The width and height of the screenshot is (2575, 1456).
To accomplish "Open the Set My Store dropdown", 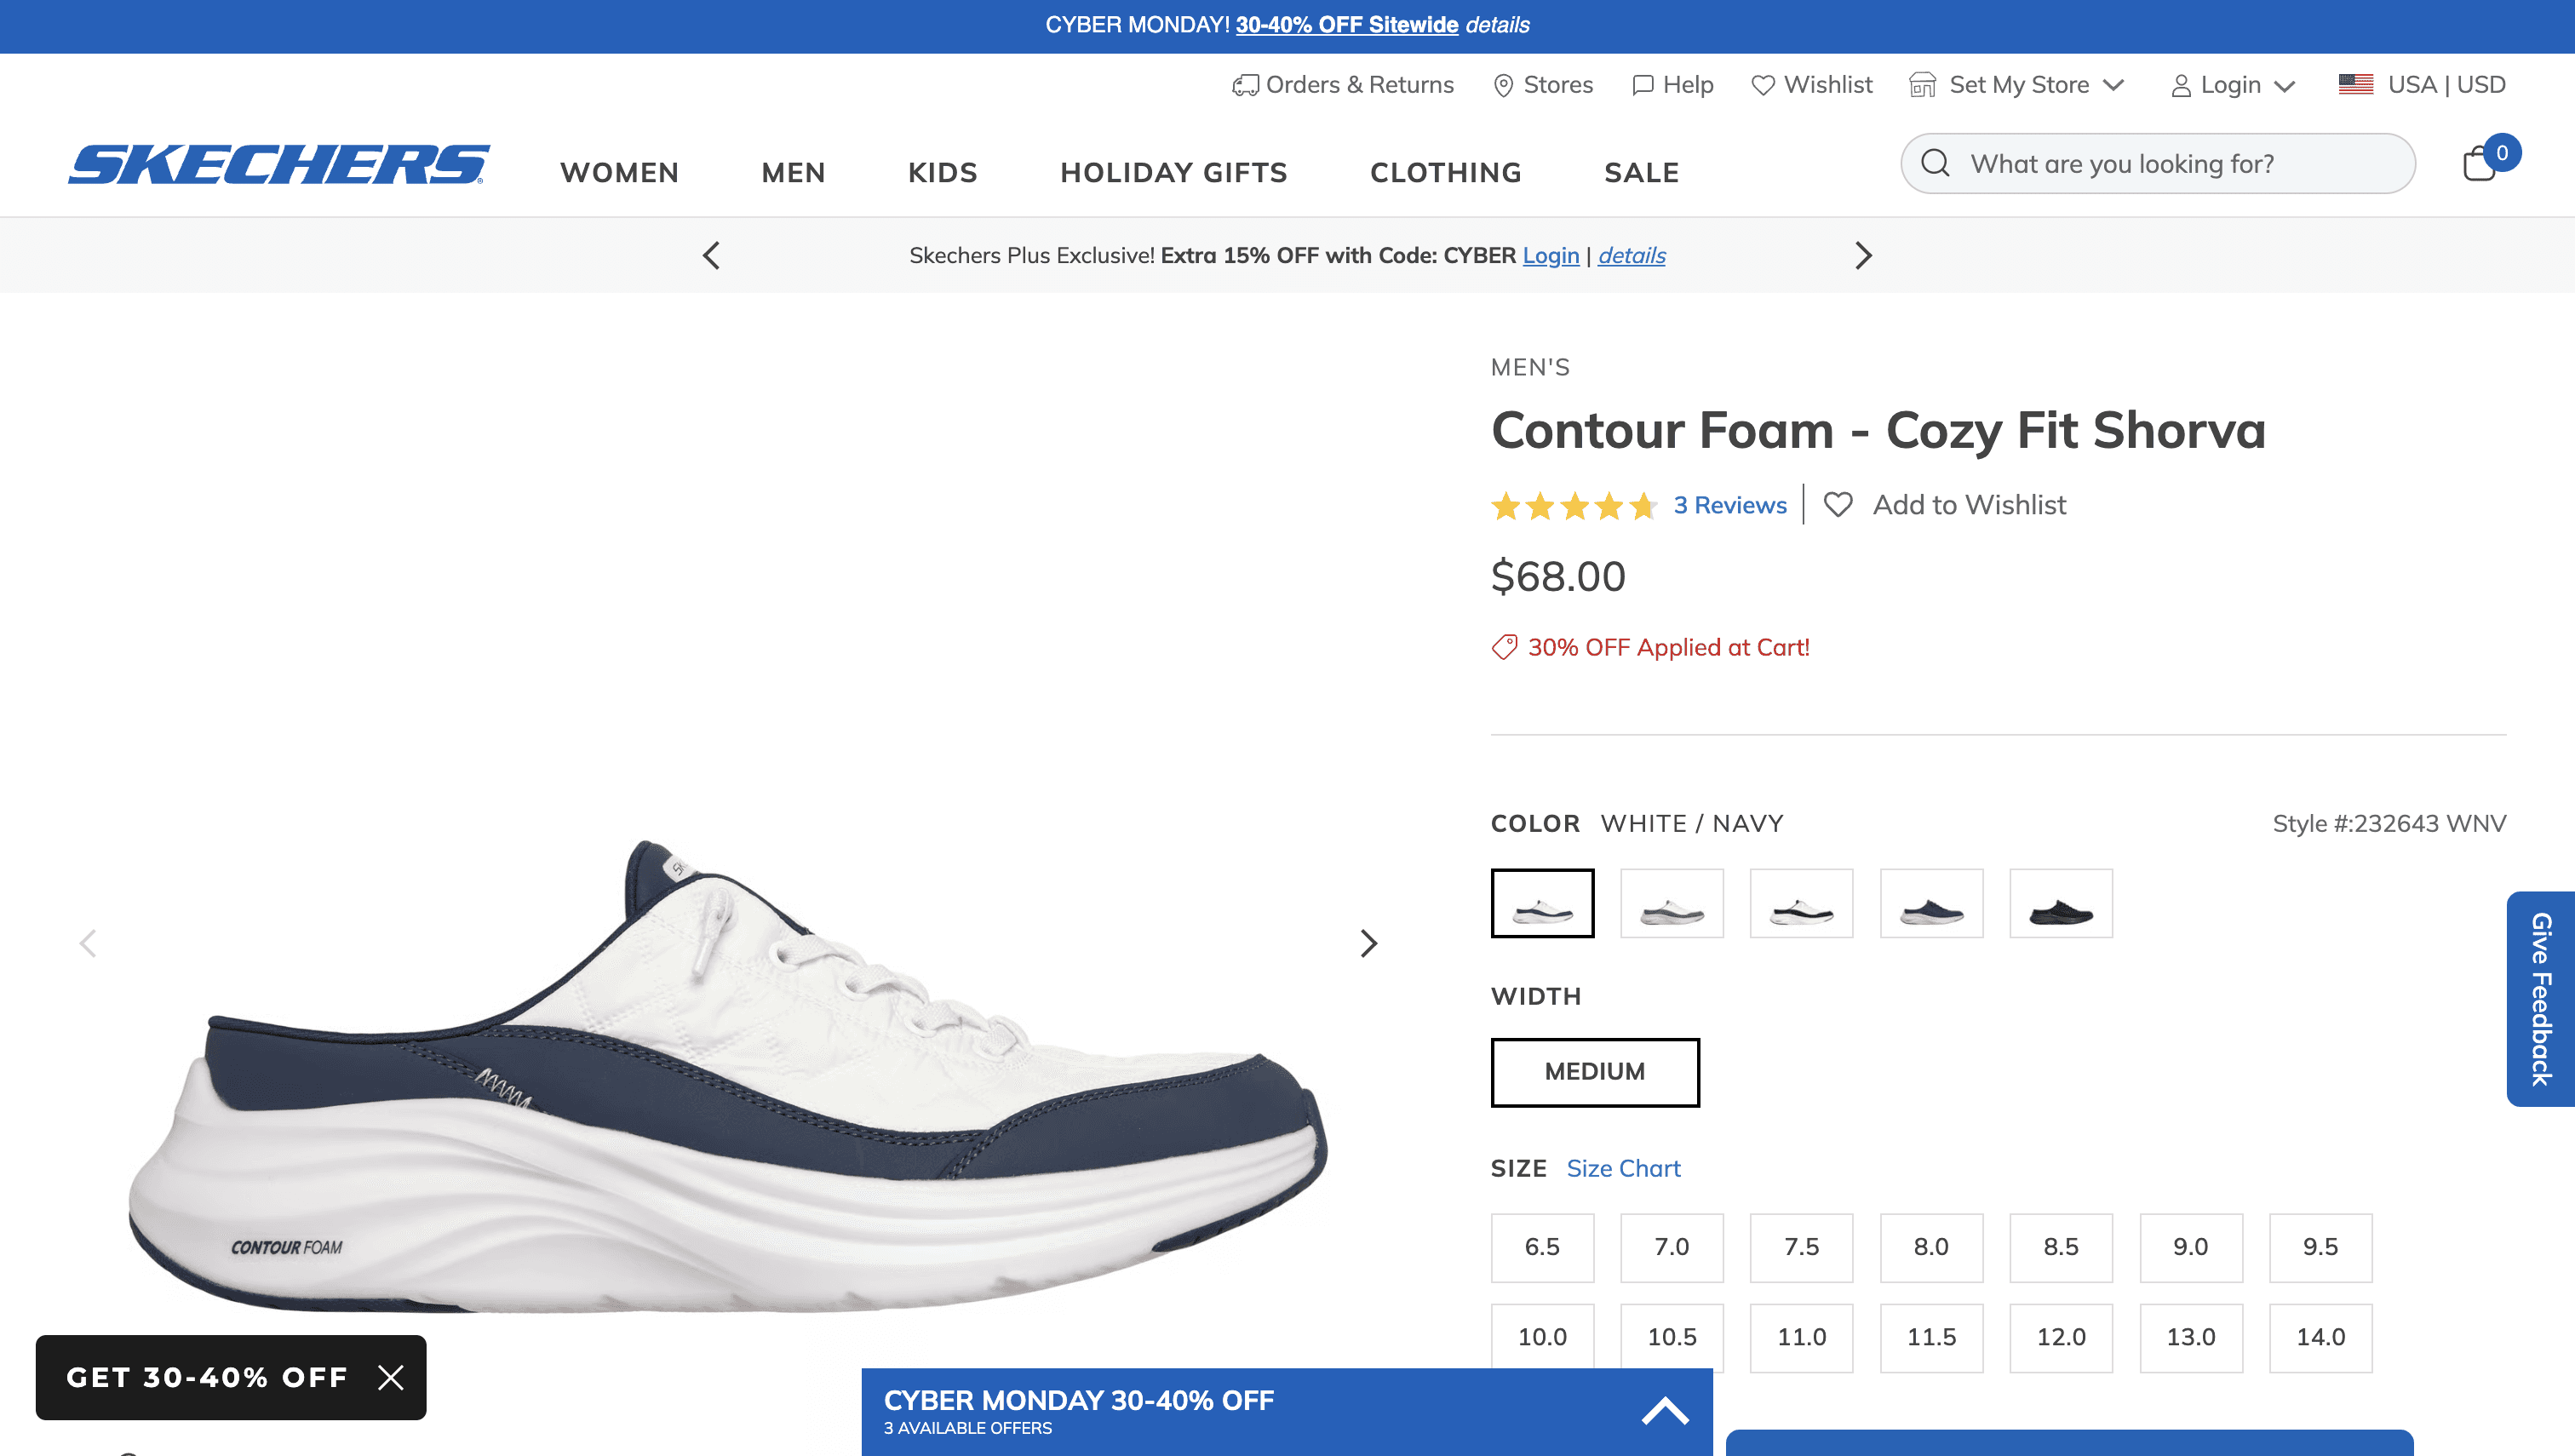I will tap(2017, 86).
